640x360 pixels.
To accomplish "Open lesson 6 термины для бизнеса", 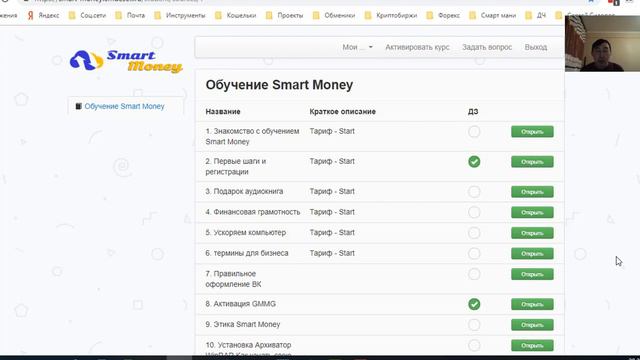I will click(x=532, y=253).
